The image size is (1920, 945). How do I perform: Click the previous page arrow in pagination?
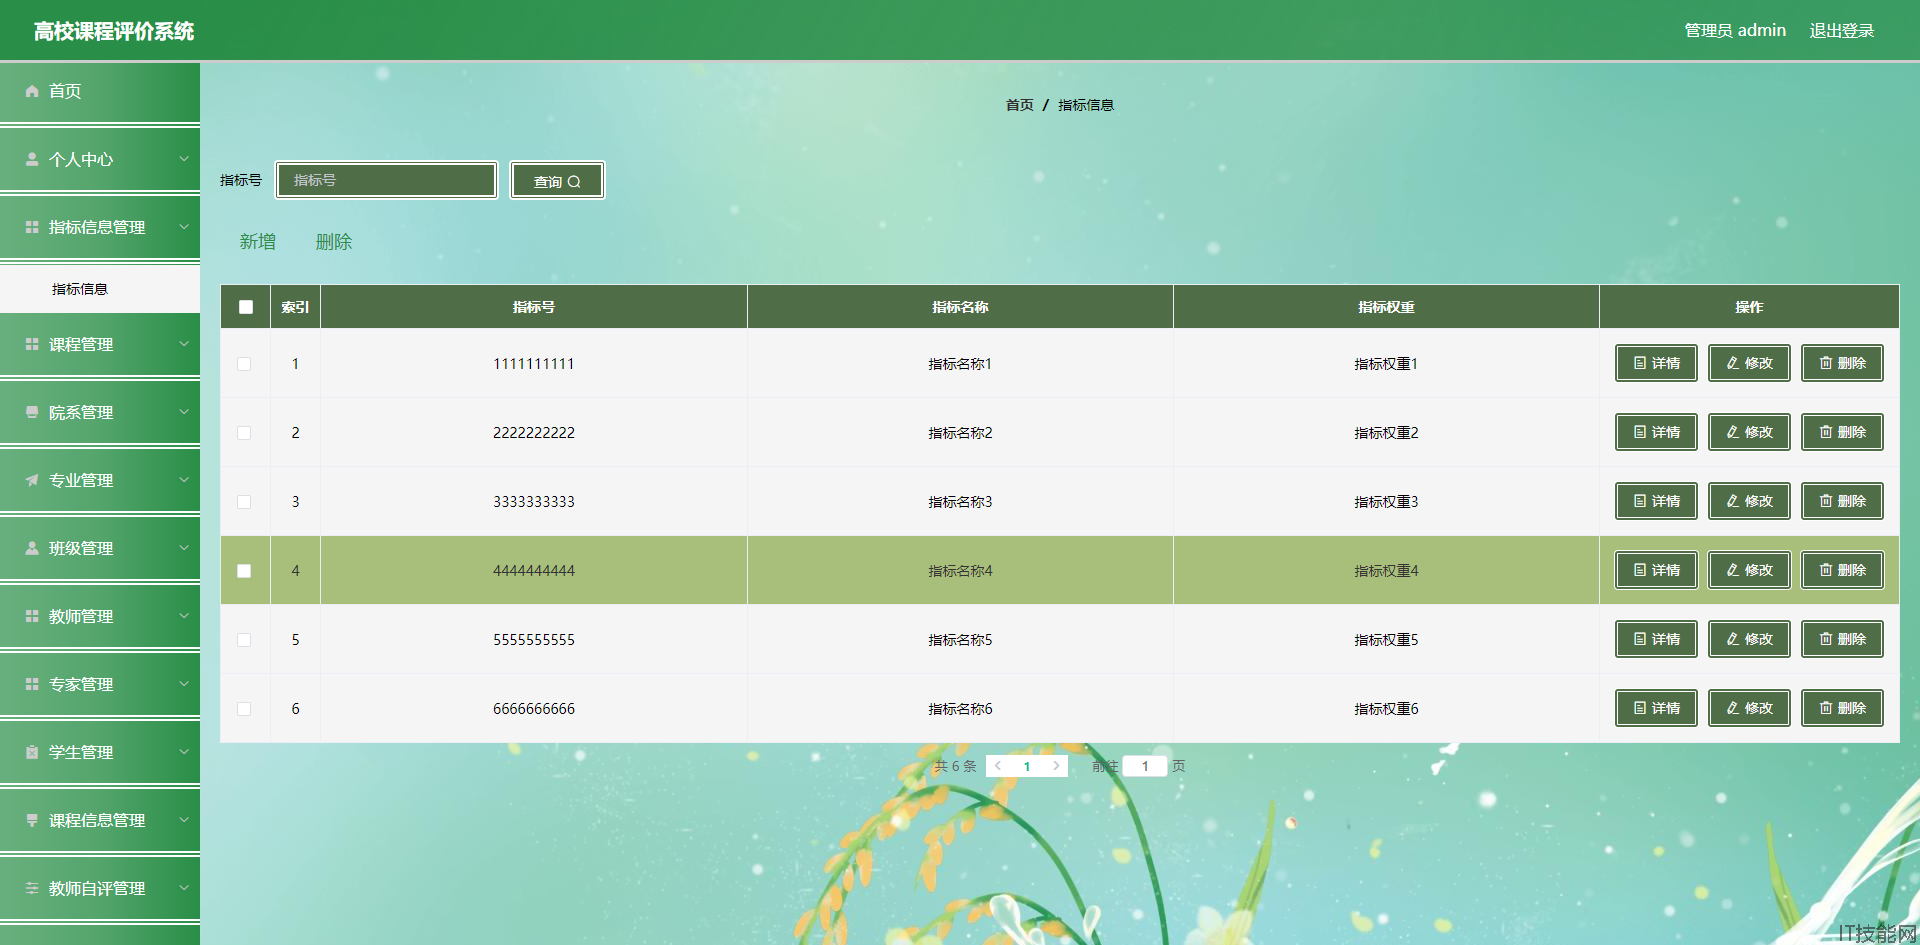pos(998,766)
